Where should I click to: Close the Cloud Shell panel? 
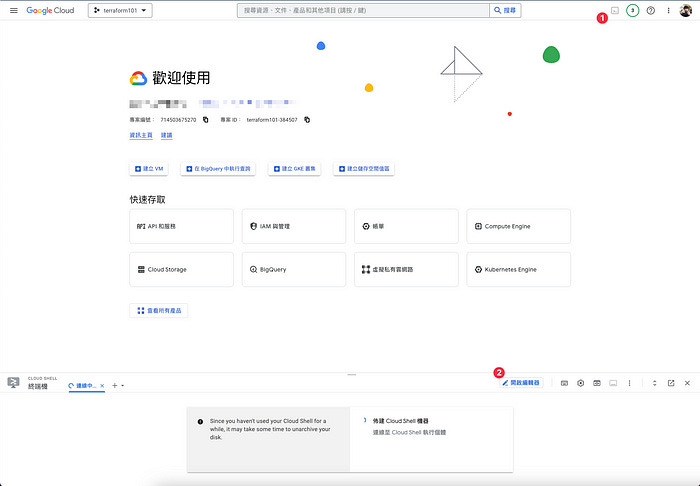pos(688,383)
